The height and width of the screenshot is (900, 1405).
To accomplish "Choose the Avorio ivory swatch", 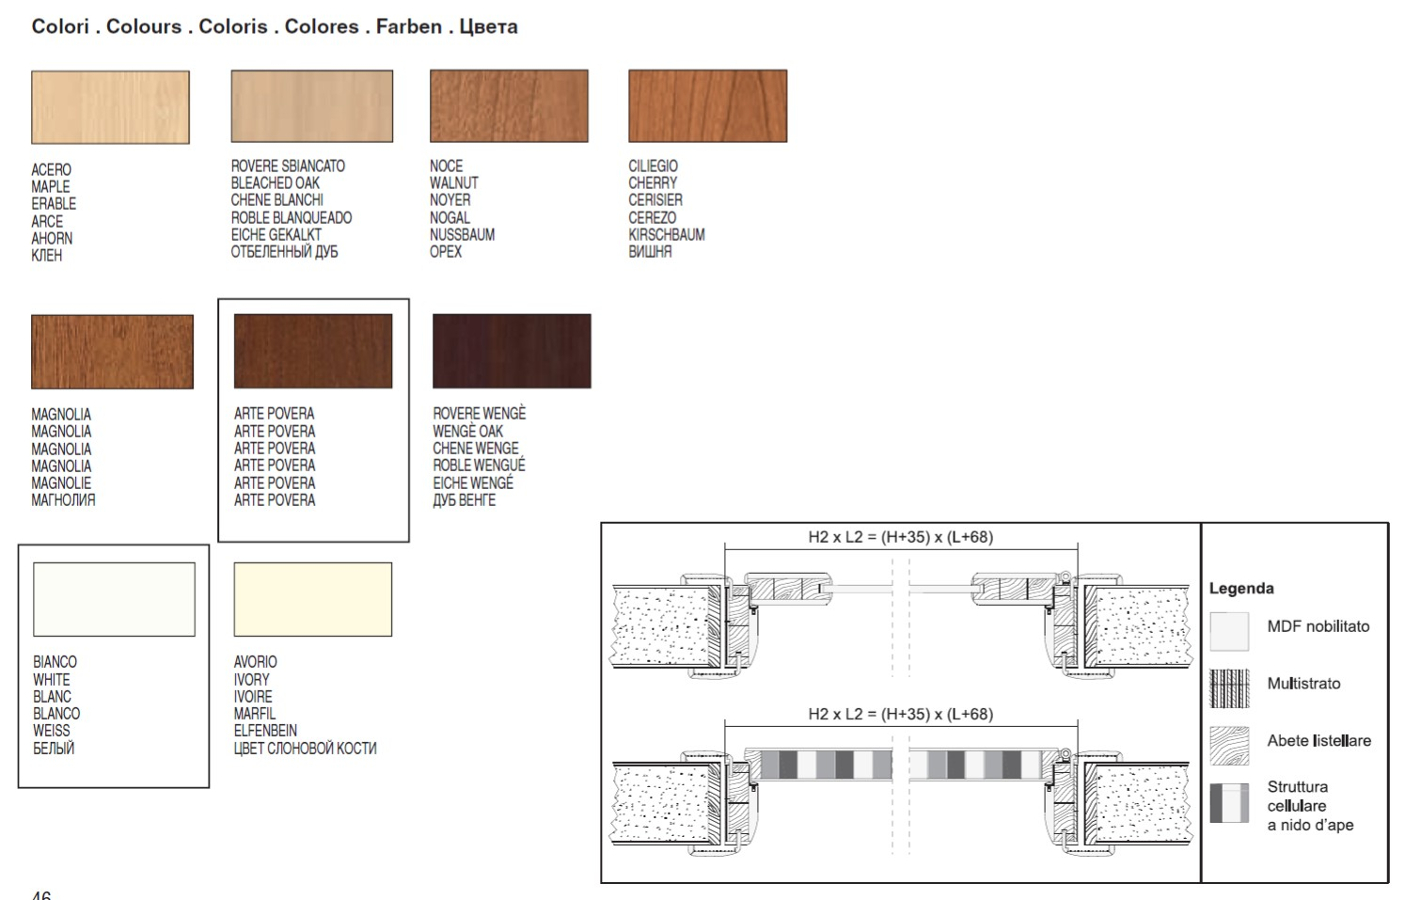I will pos(313,599).
